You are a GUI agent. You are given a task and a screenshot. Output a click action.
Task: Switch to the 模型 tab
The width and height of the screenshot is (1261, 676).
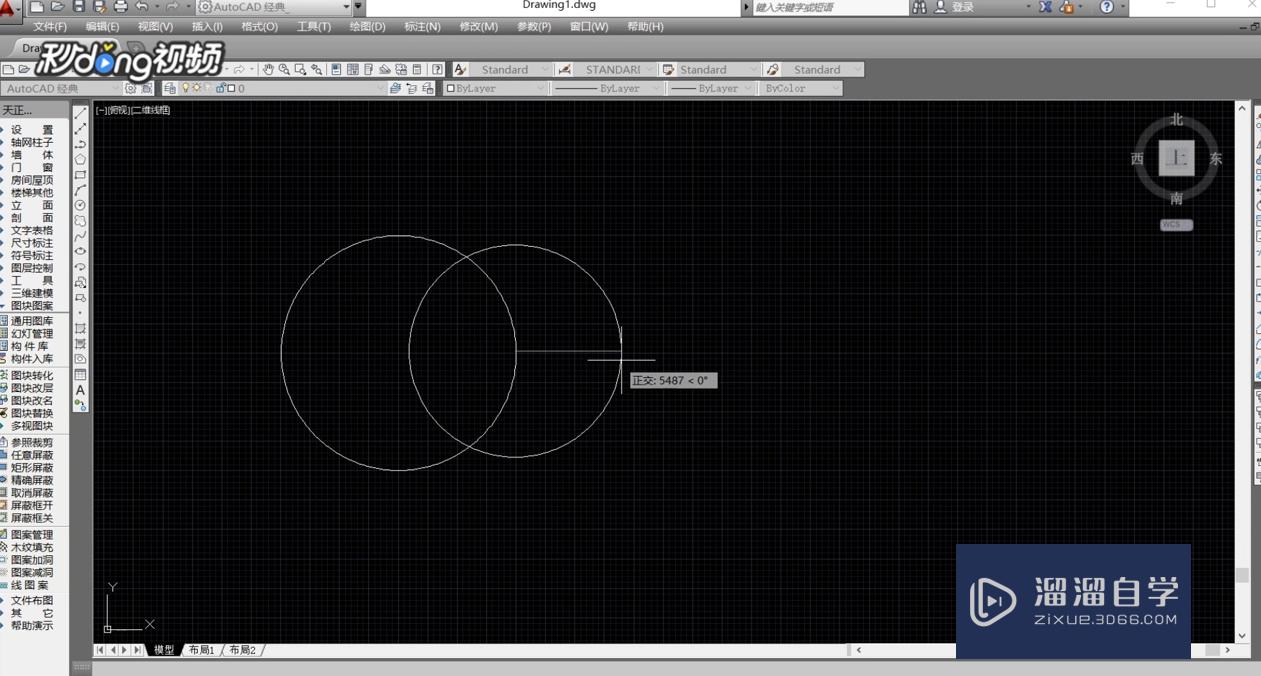pos(164,650)
